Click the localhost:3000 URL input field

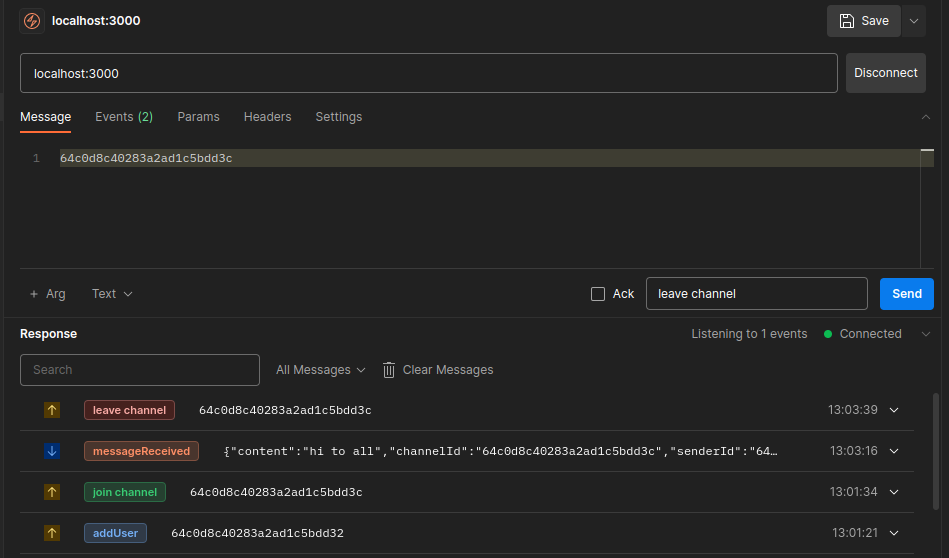click(429, 73)
